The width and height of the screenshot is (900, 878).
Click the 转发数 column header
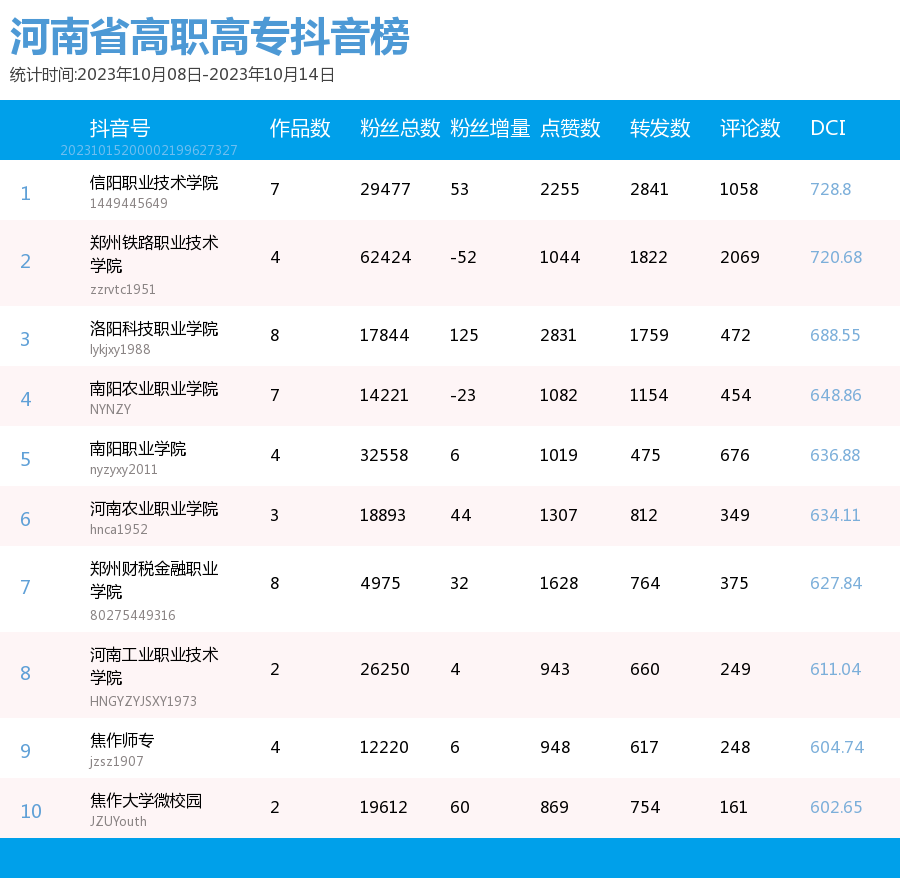tap(660, 128)
